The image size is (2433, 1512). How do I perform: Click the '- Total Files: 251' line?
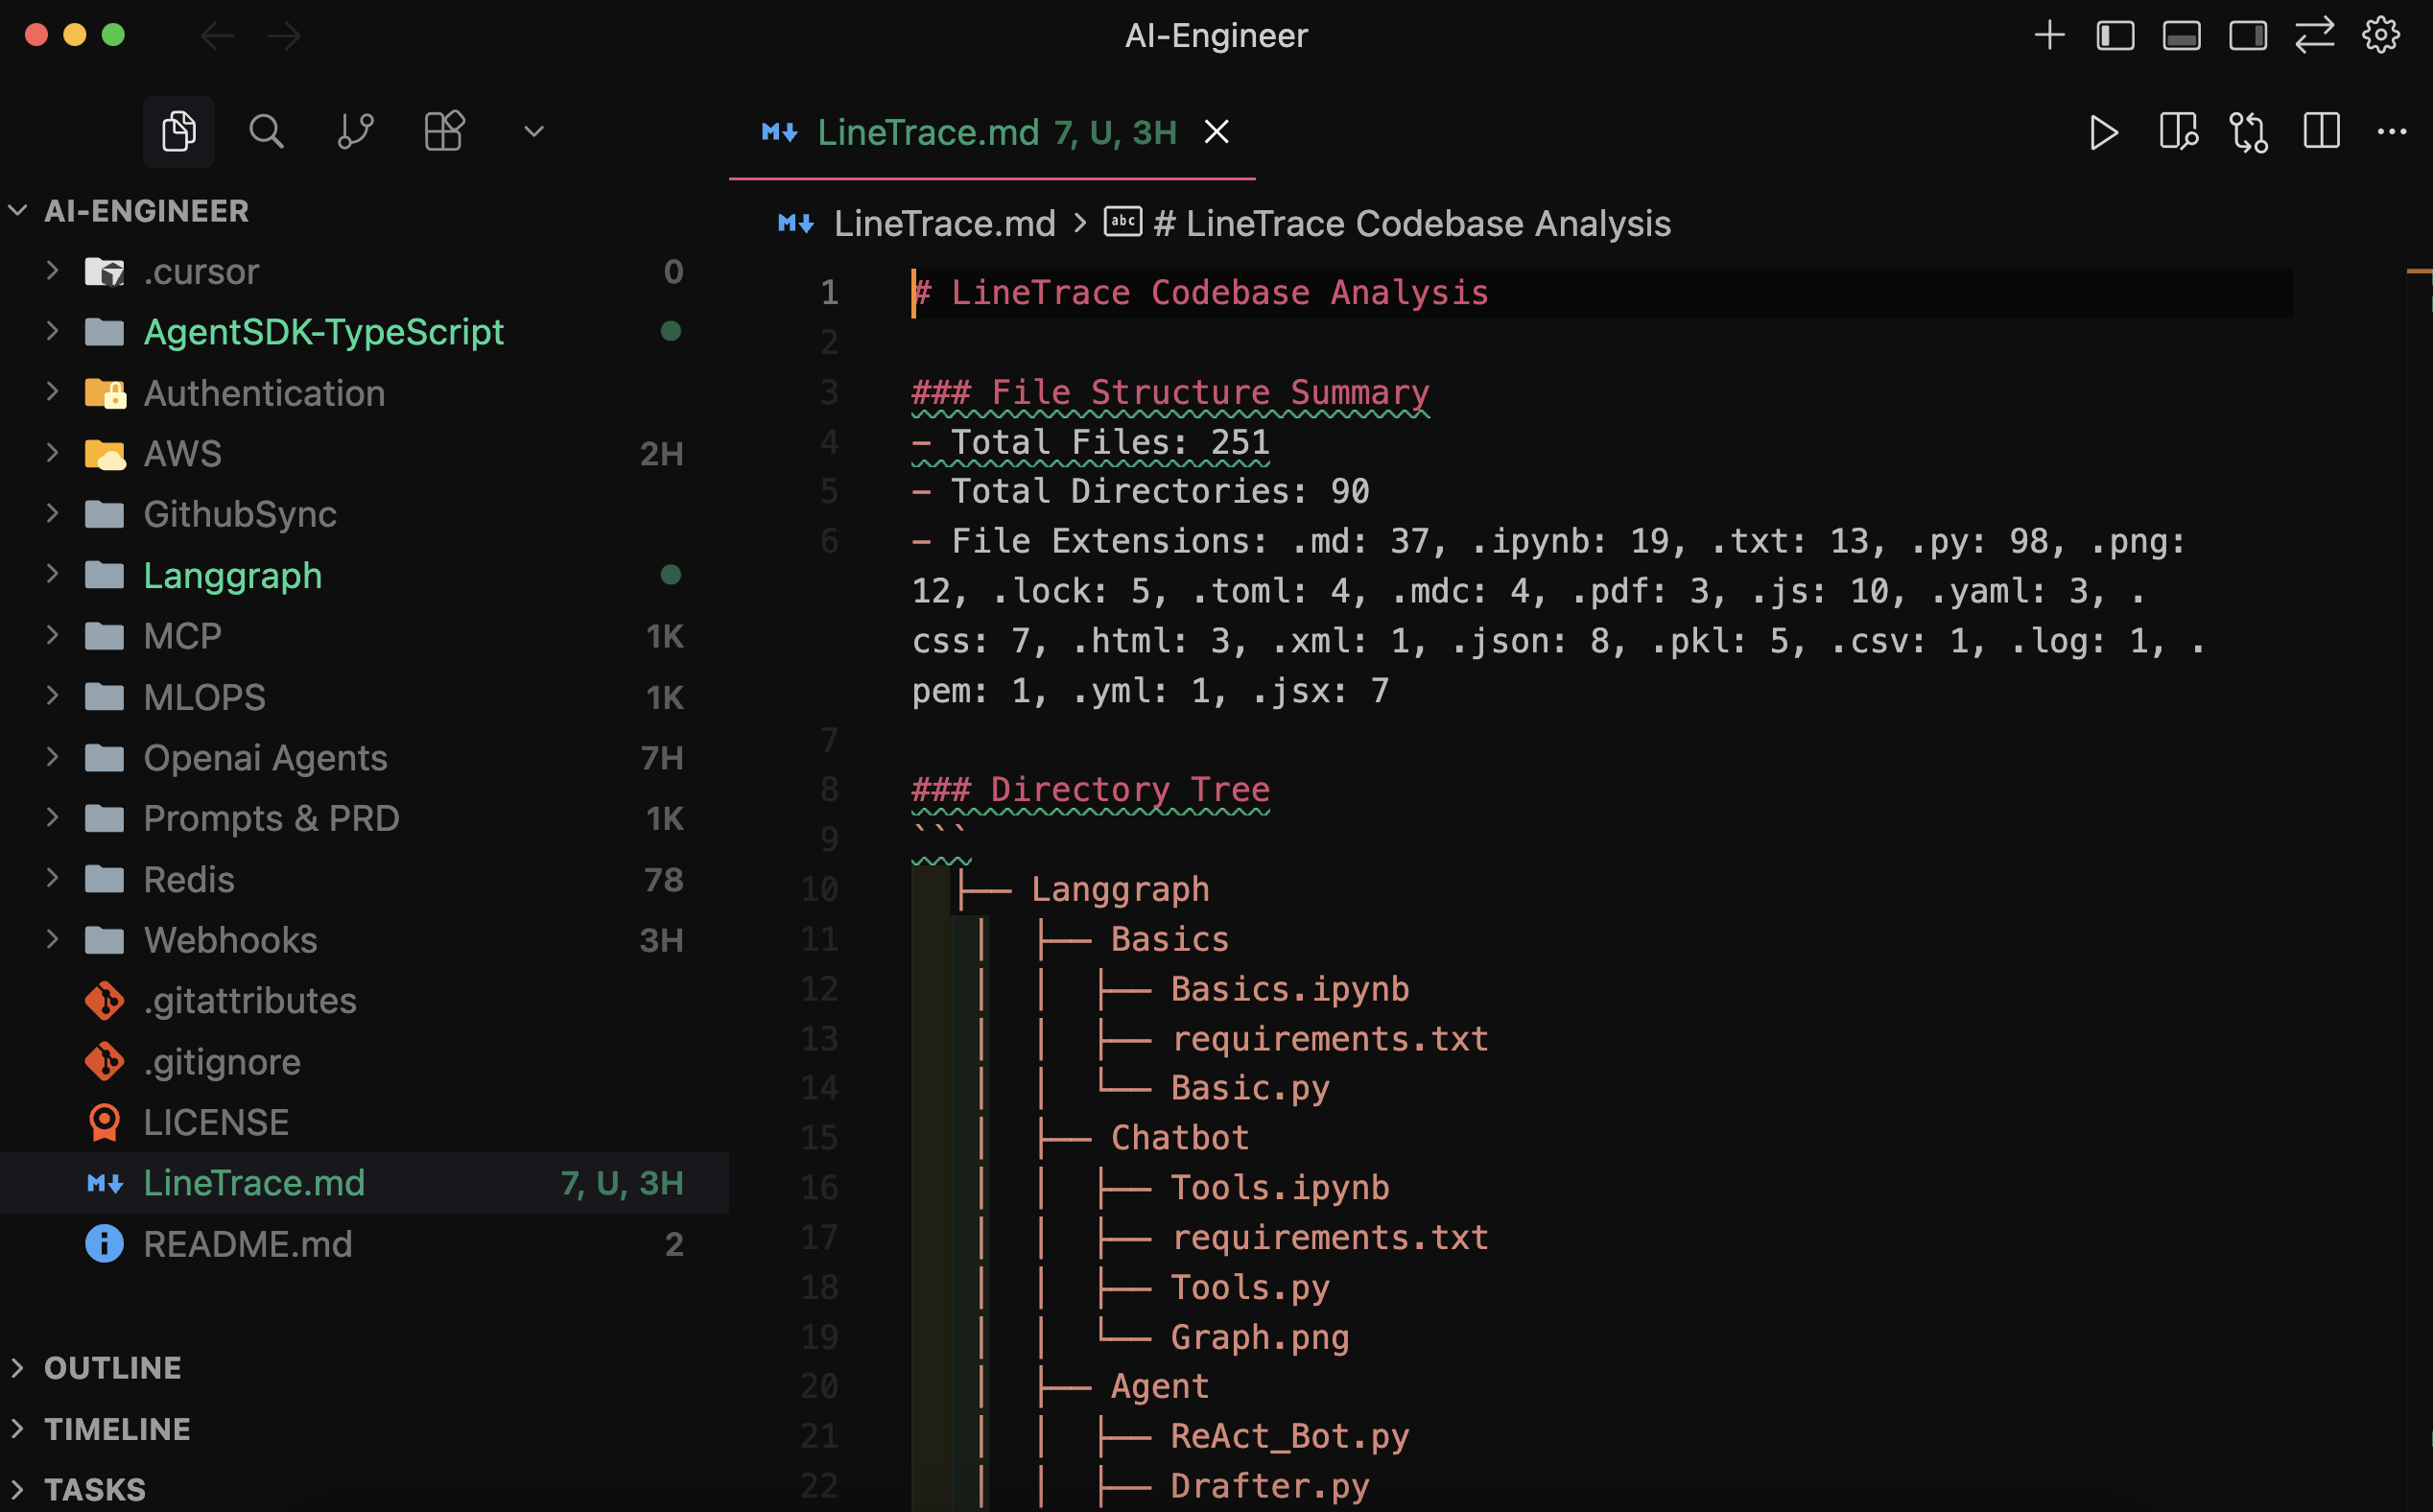(1090, 442)
